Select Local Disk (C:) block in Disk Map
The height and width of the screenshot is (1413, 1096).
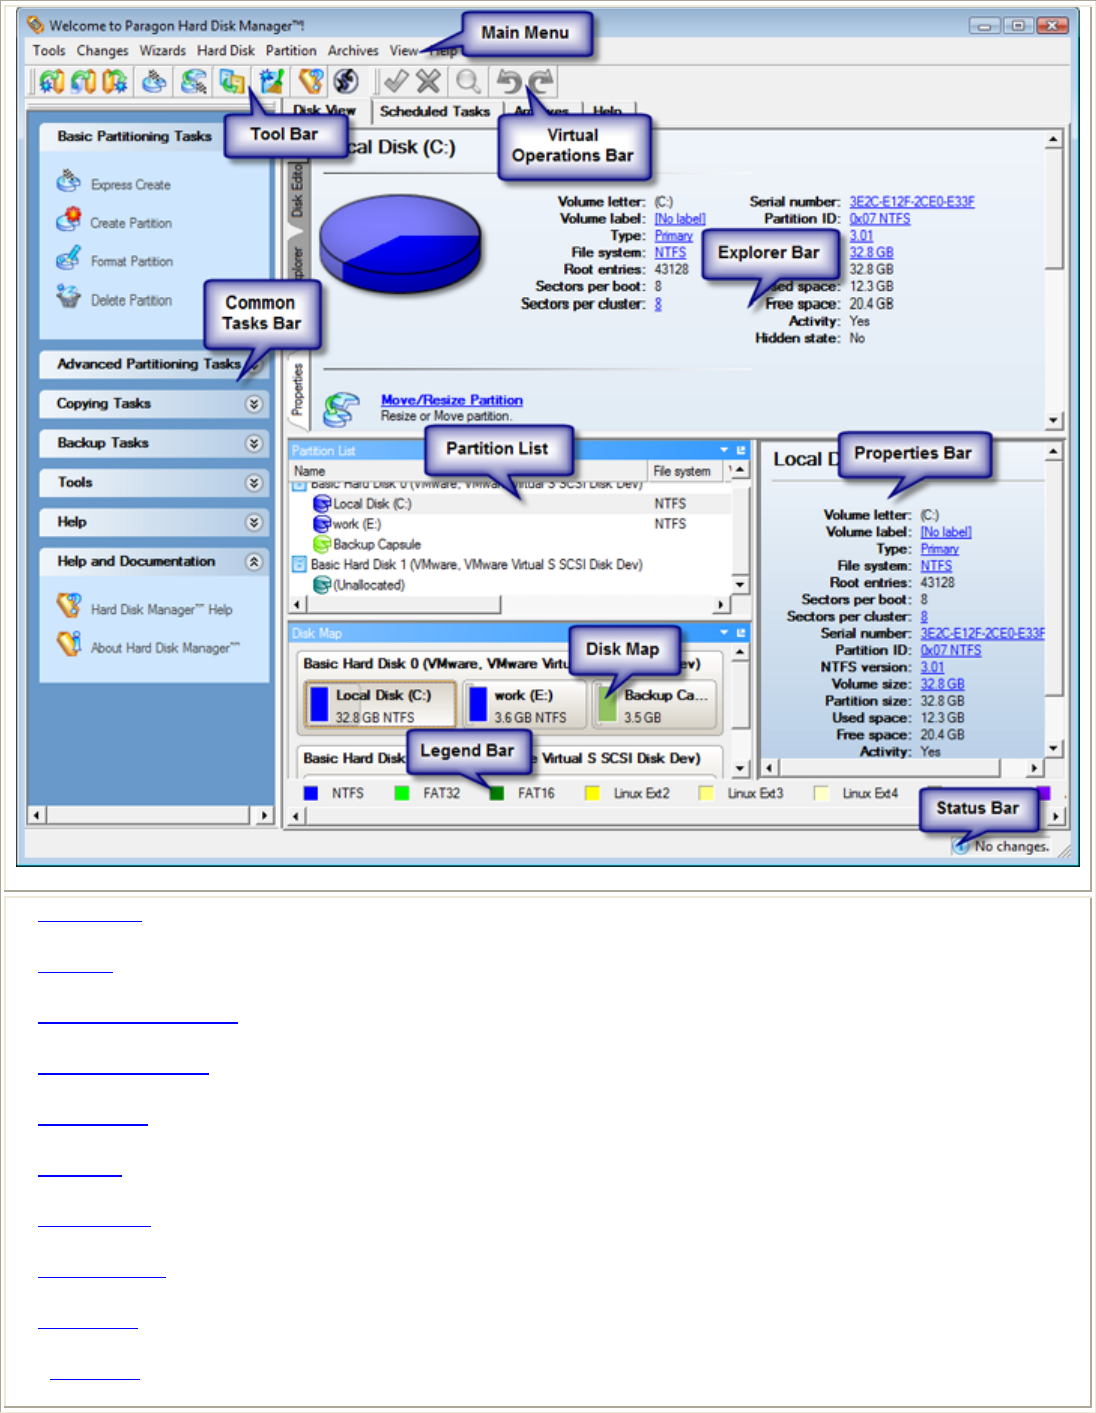tap(380, 705)
